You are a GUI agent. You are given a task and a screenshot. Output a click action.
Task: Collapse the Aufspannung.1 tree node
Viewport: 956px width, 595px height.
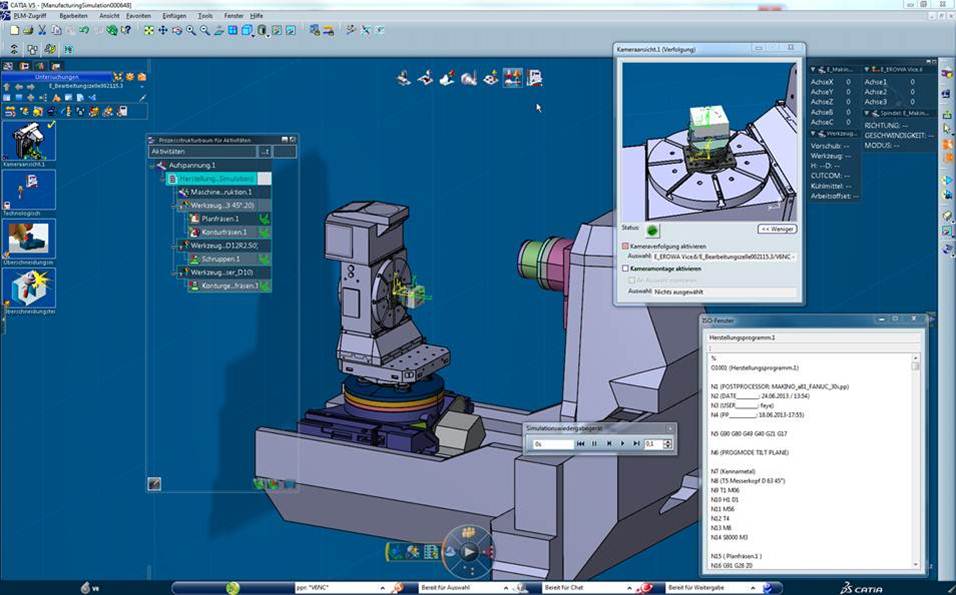click(x=153, y=165)
